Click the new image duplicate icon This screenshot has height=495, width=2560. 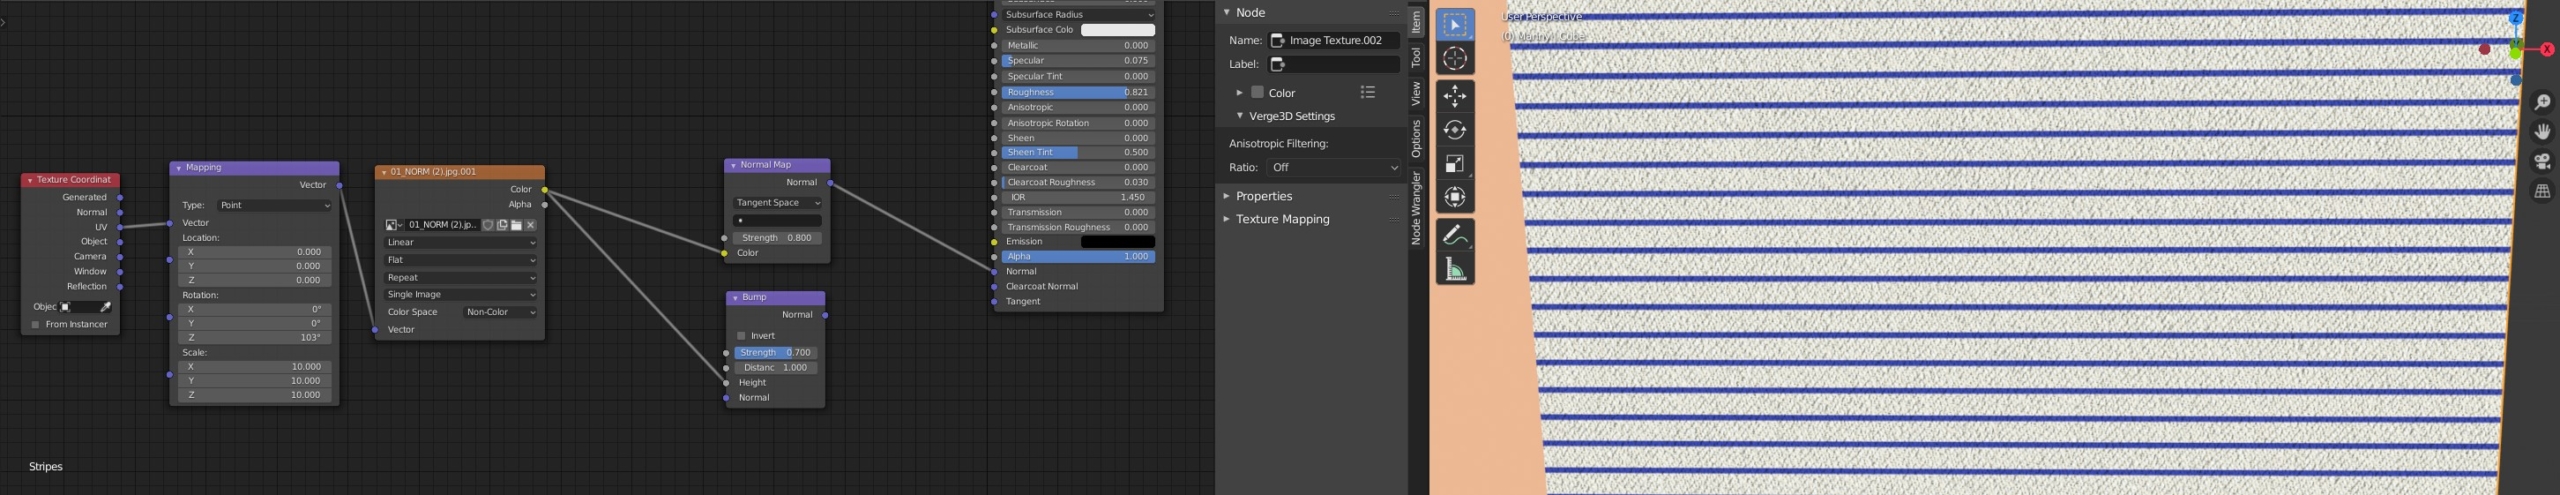click(502, 225)
